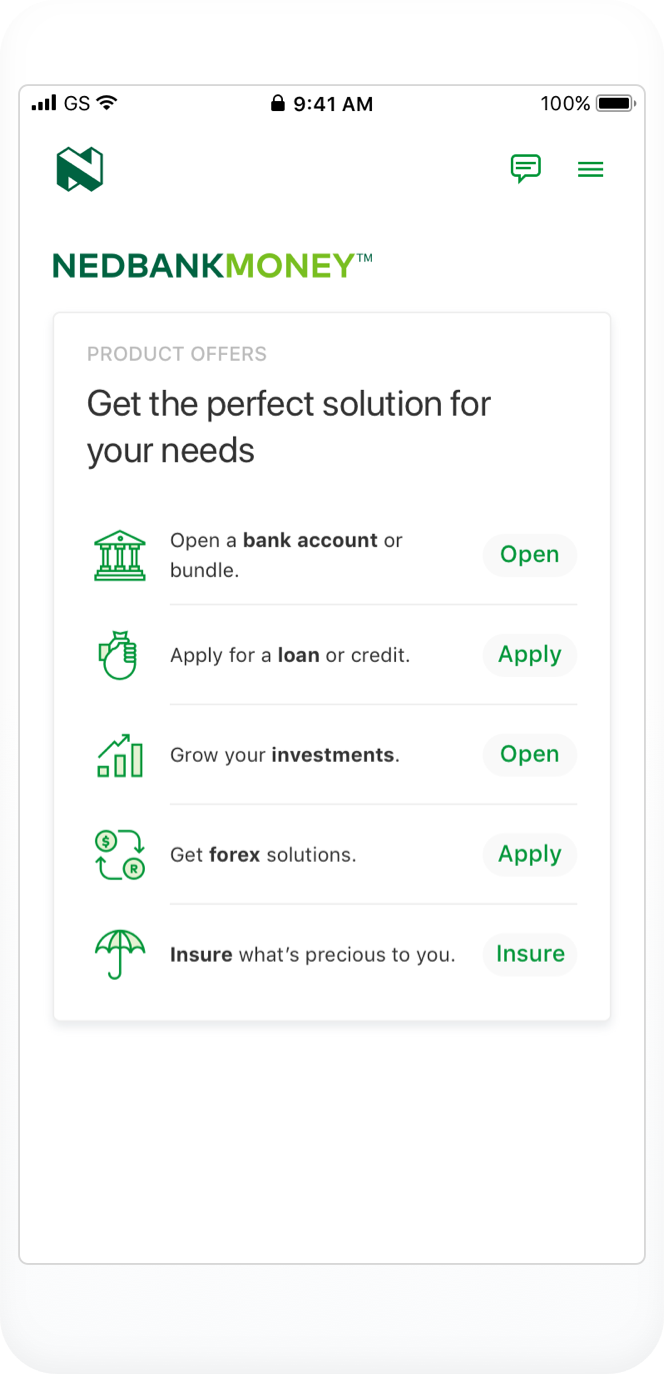664x1374 pixels.
Task: Tap the battery indicator in status bar
Action: pyautogui.click(x=615, y=103)
